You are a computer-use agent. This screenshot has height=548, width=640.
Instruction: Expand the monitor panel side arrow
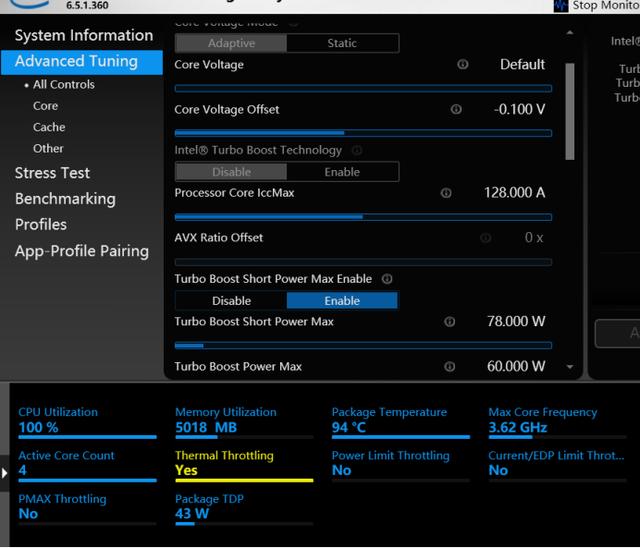click(4, 473)
